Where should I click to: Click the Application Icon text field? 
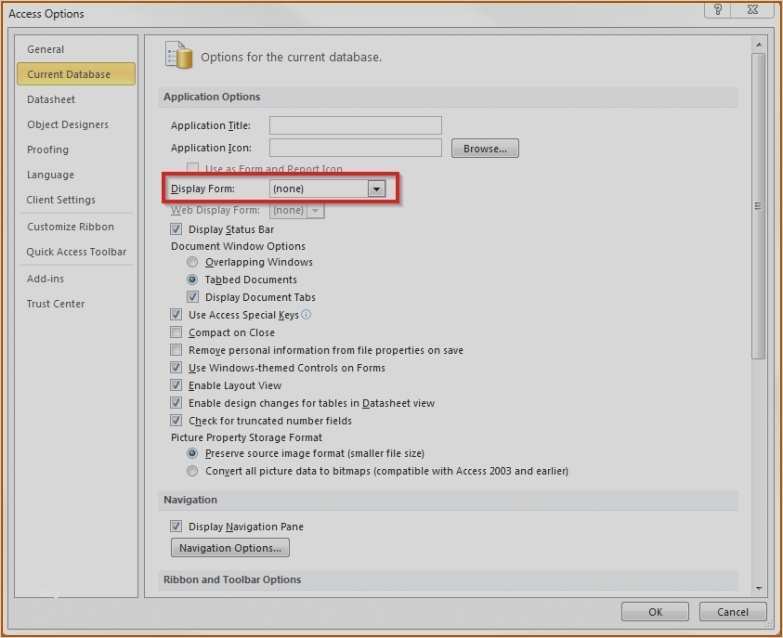point(356,148)
